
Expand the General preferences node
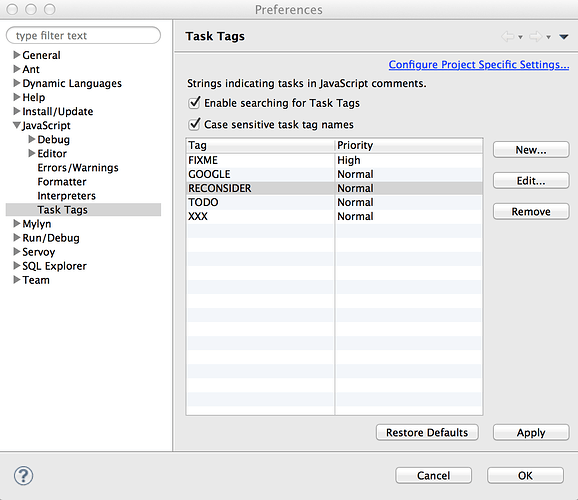pos(17,55)
